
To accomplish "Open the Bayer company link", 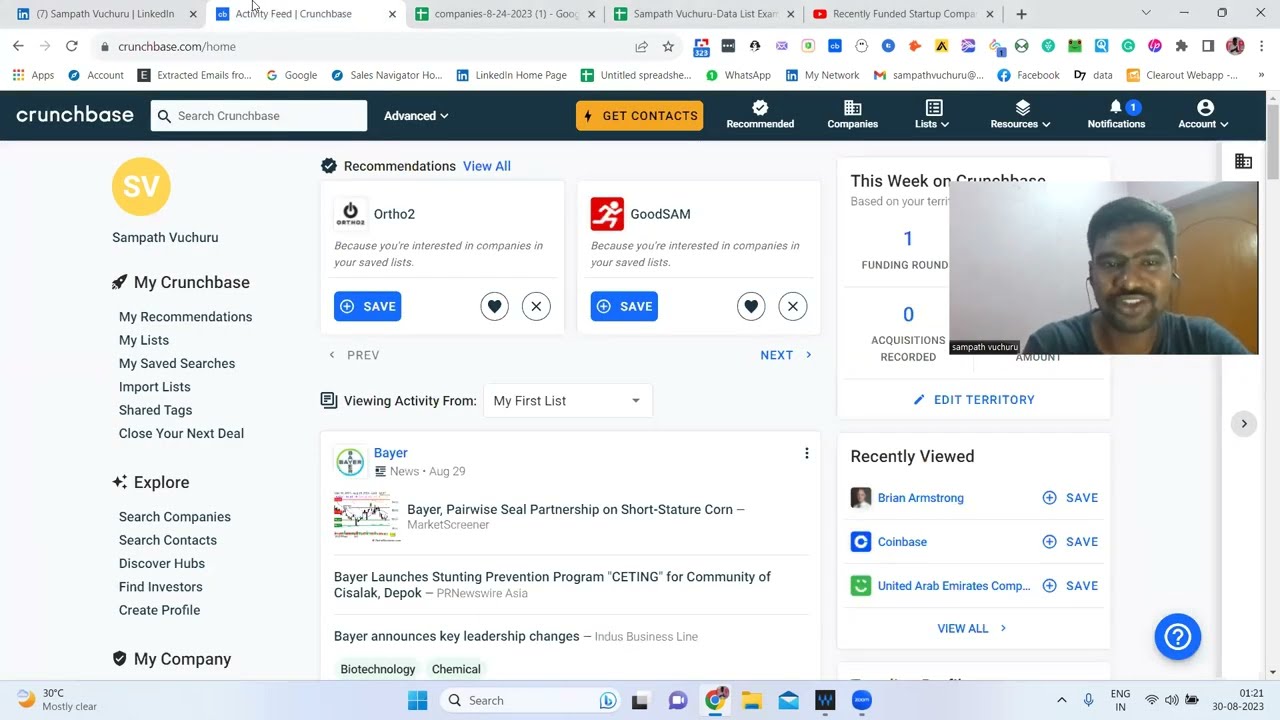I will coord(390,453).
